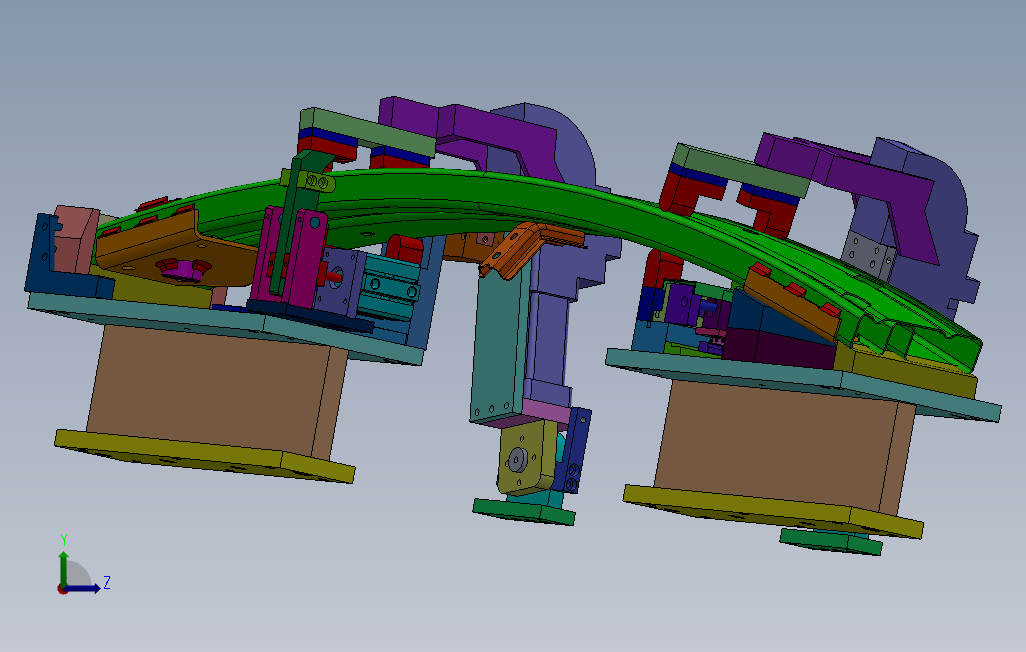Select the green foot plate below the center column
The height and width of the screenshot is (652, 1026).
coord(523,511)
